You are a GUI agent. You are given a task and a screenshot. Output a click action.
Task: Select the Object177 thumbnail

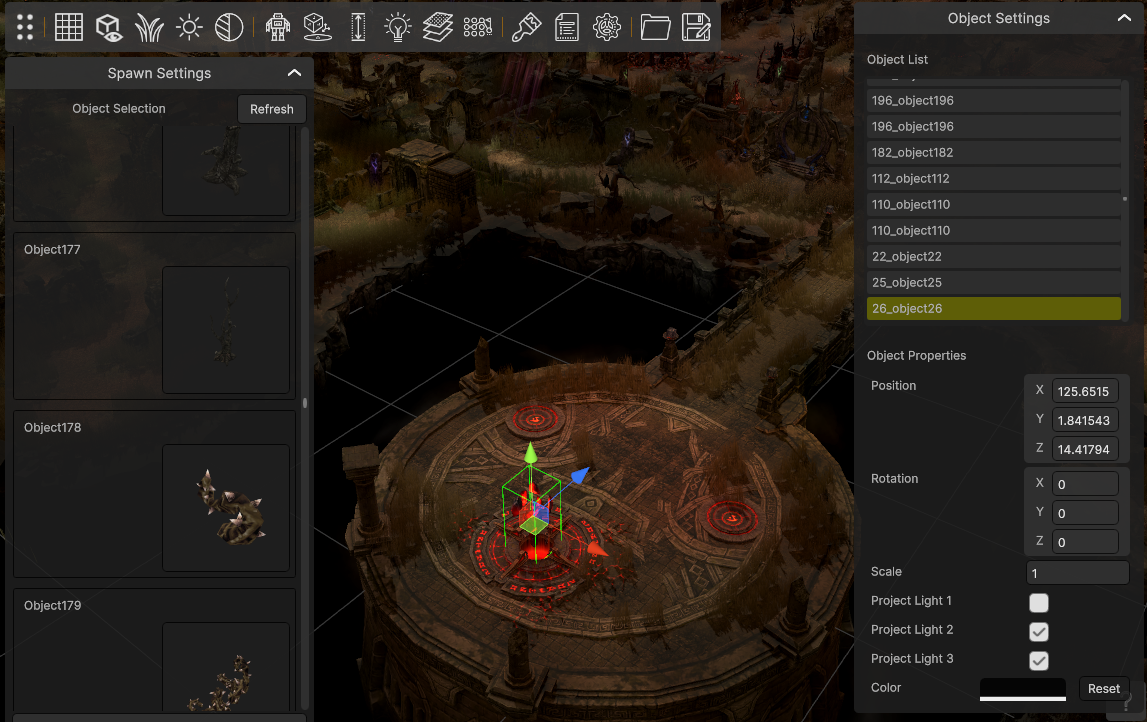(226, 330)
